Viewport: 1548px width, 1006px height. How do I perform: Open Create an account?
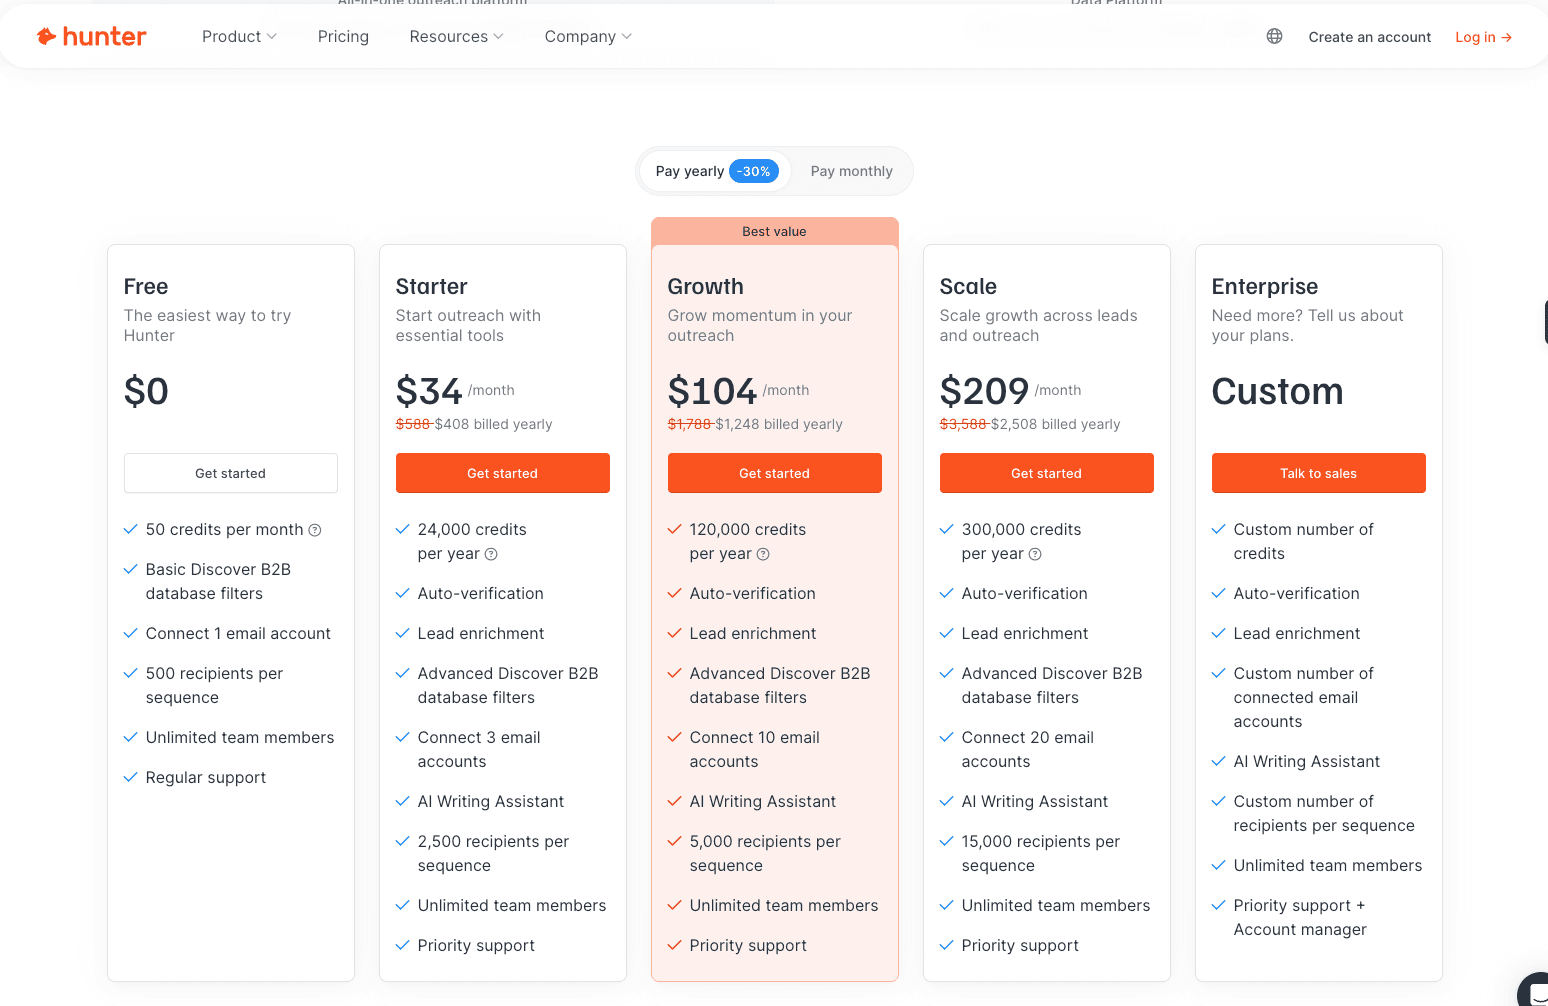coord(1369,37)
